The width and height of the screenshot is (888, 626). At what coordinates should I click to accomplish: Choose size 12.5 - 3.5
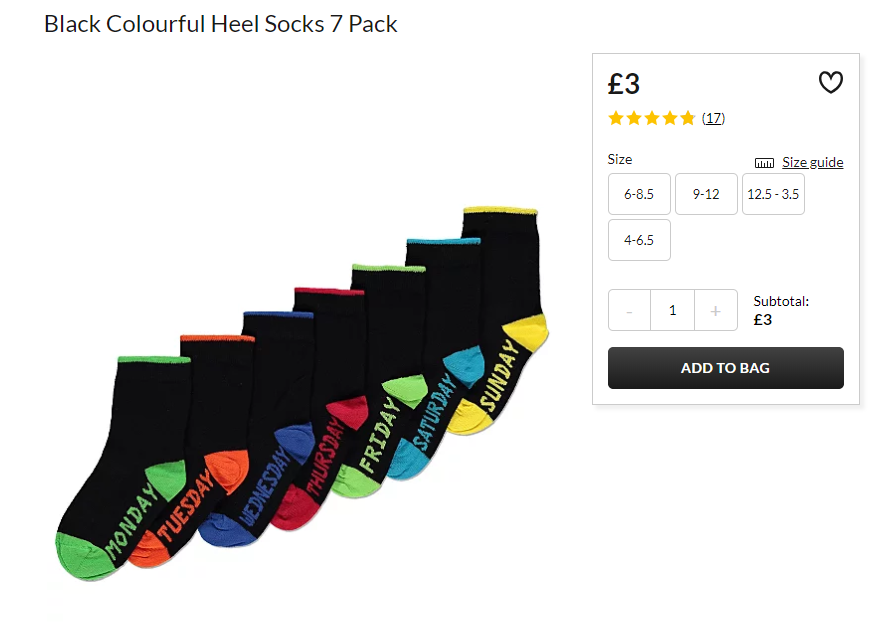(x=773, y=194)
